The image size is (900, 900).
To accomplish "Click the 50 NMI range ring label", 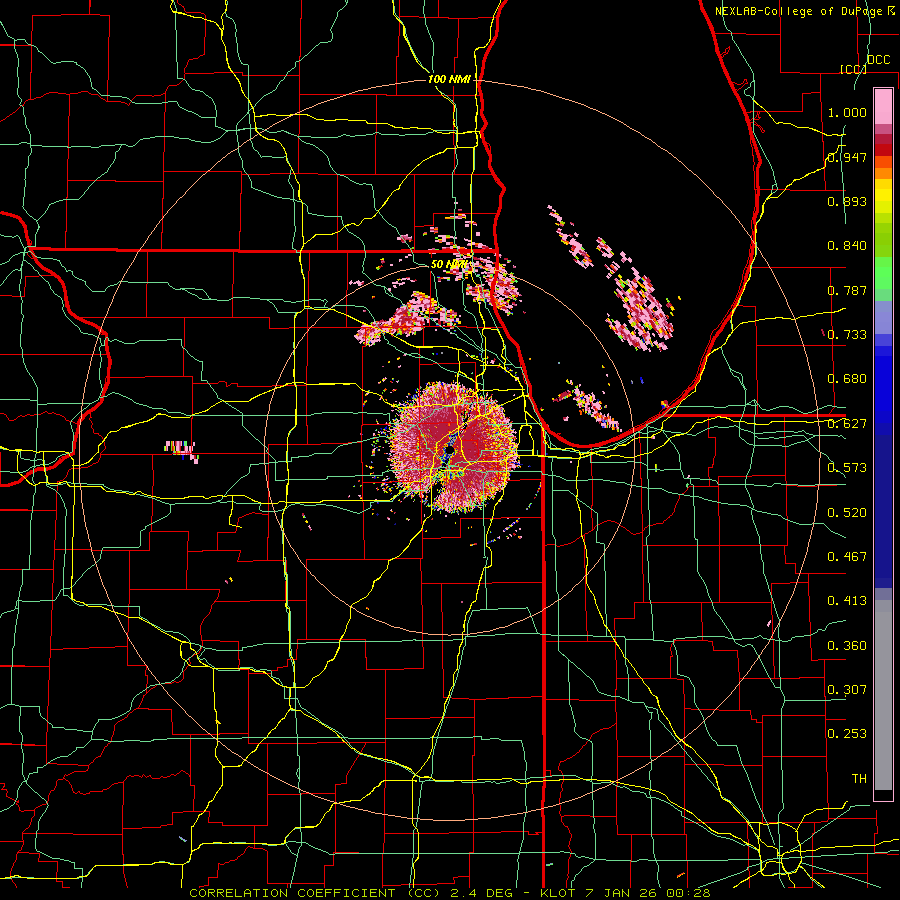I will pos(449,264).
